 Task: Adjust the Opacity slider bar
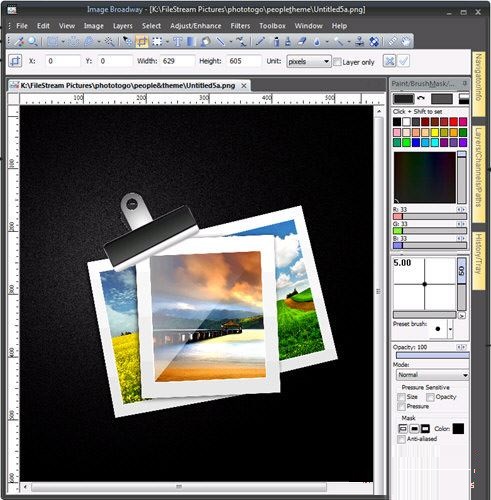(x=432, y=355)
